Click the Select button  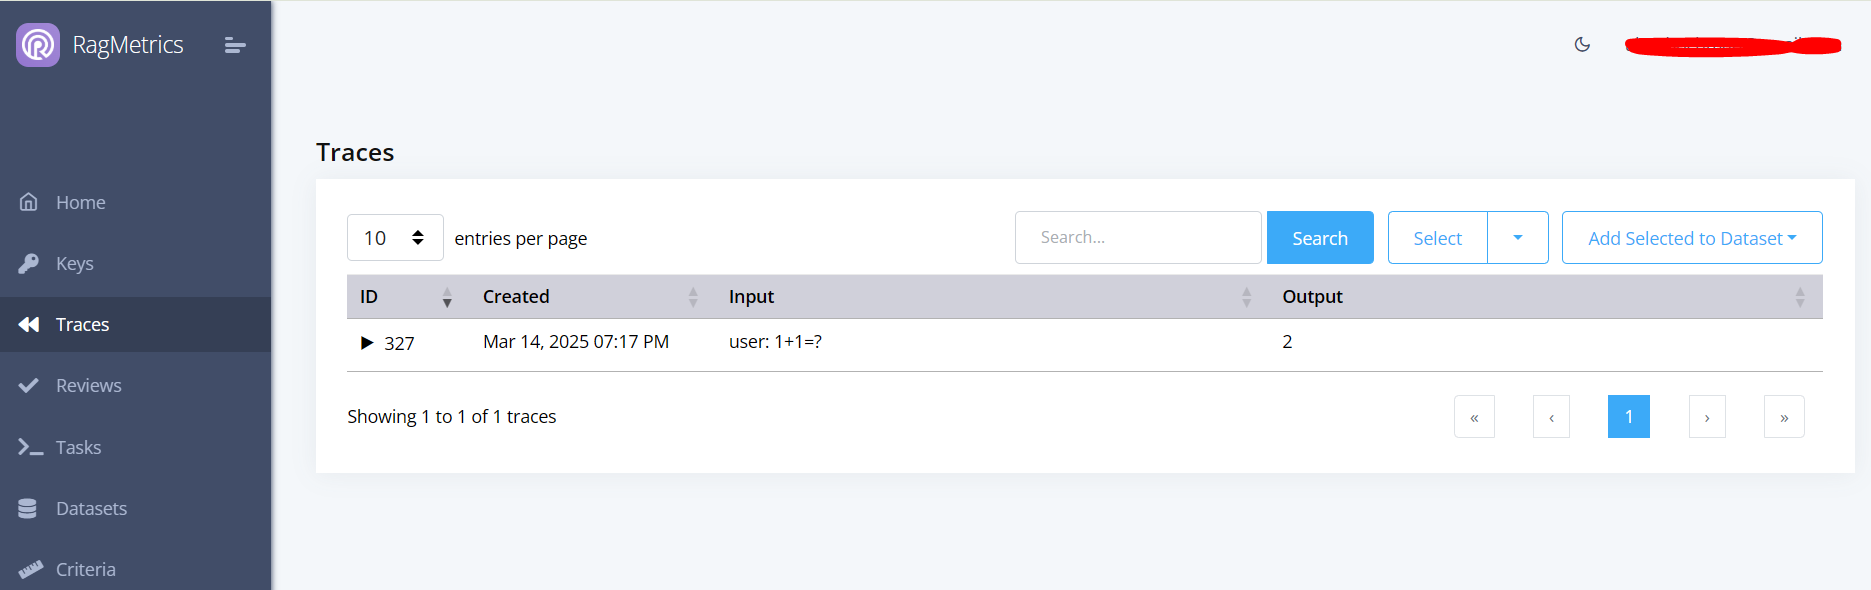1437,238
